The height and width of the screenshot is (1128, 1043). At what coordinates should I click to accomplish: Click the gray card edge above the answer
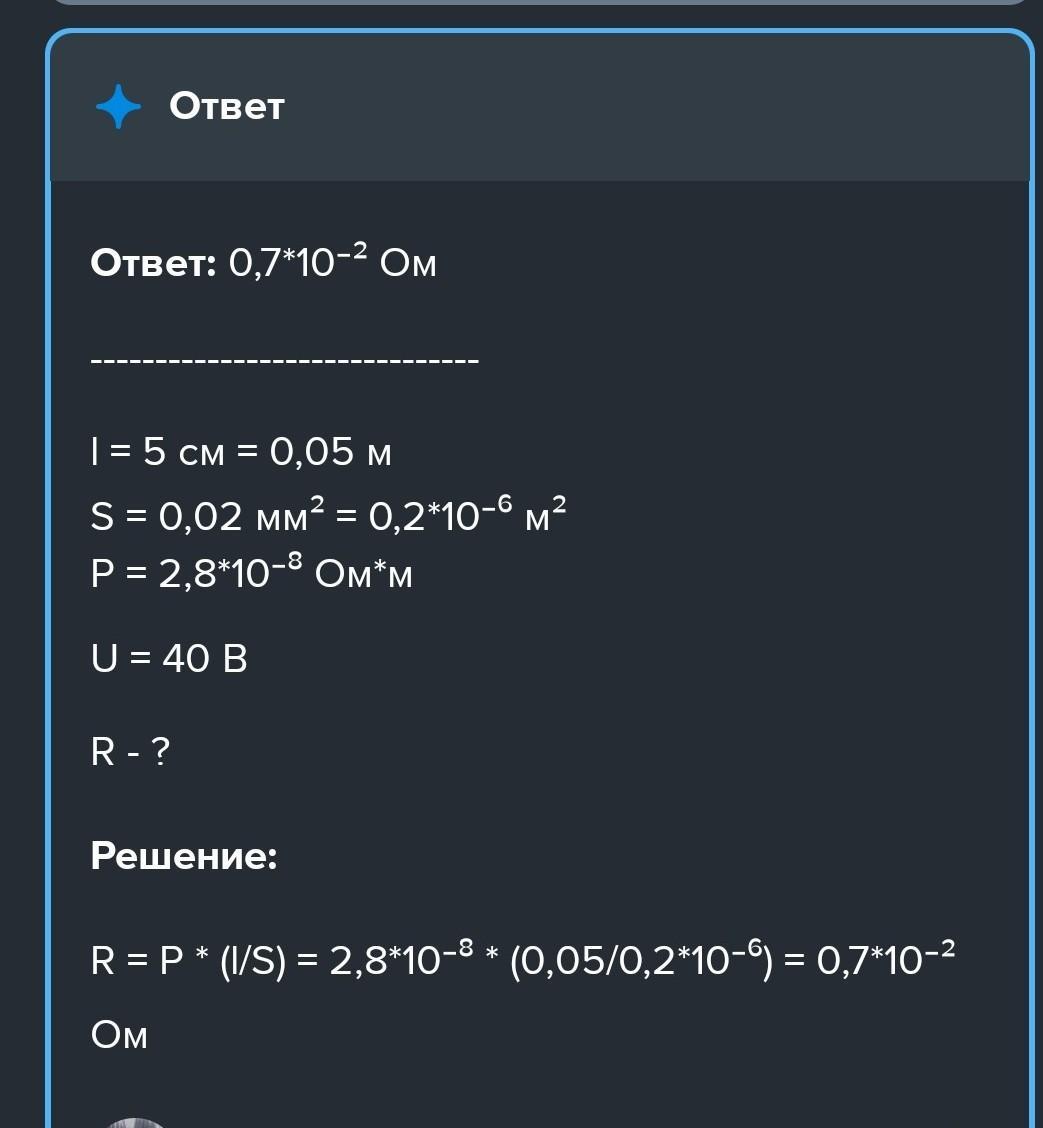(540, 5)
